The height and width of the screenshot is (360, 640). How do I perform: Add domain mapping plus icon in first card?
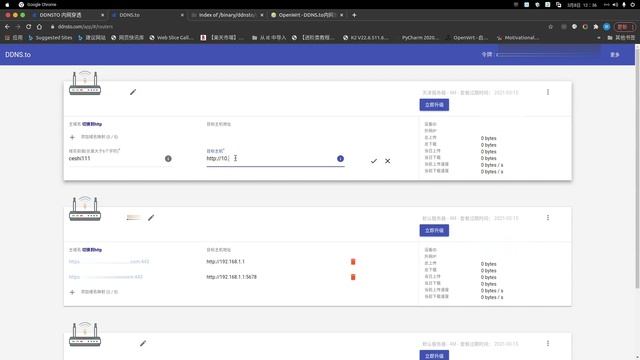click(x=72, y=137)
